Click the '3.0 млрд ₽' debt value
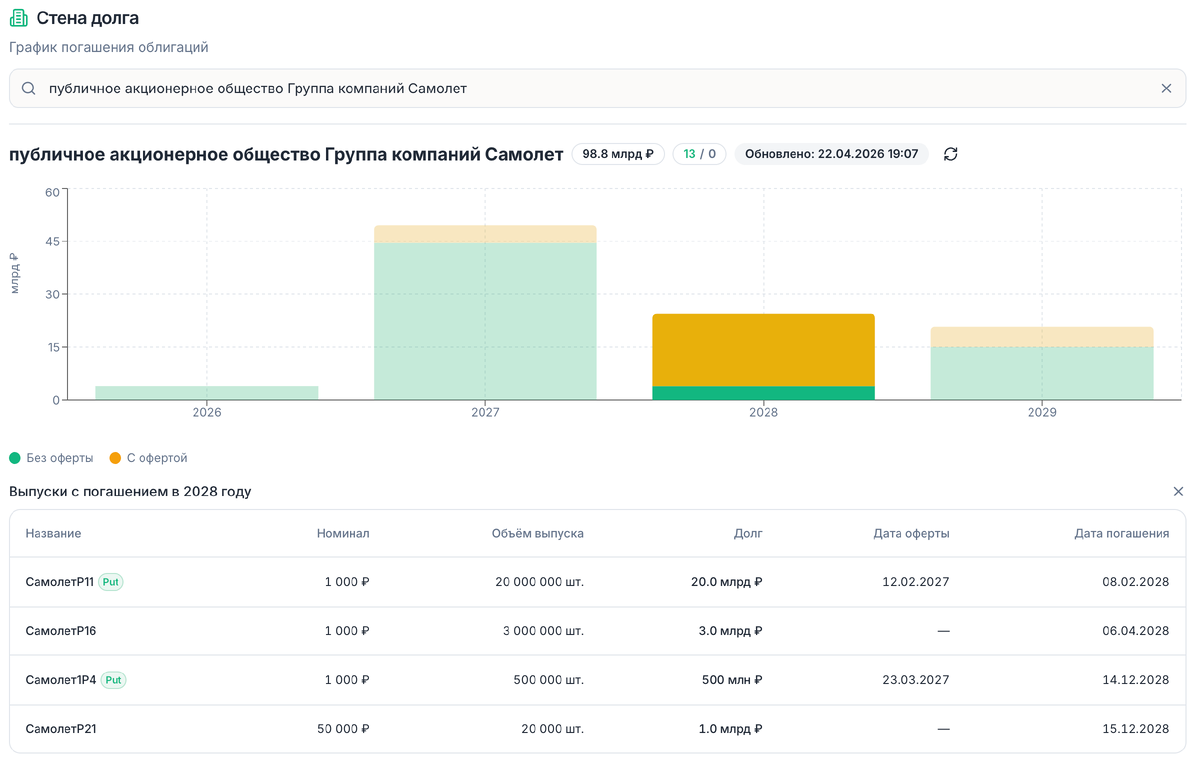This screenshot has width=1200, height=762. 731,631
